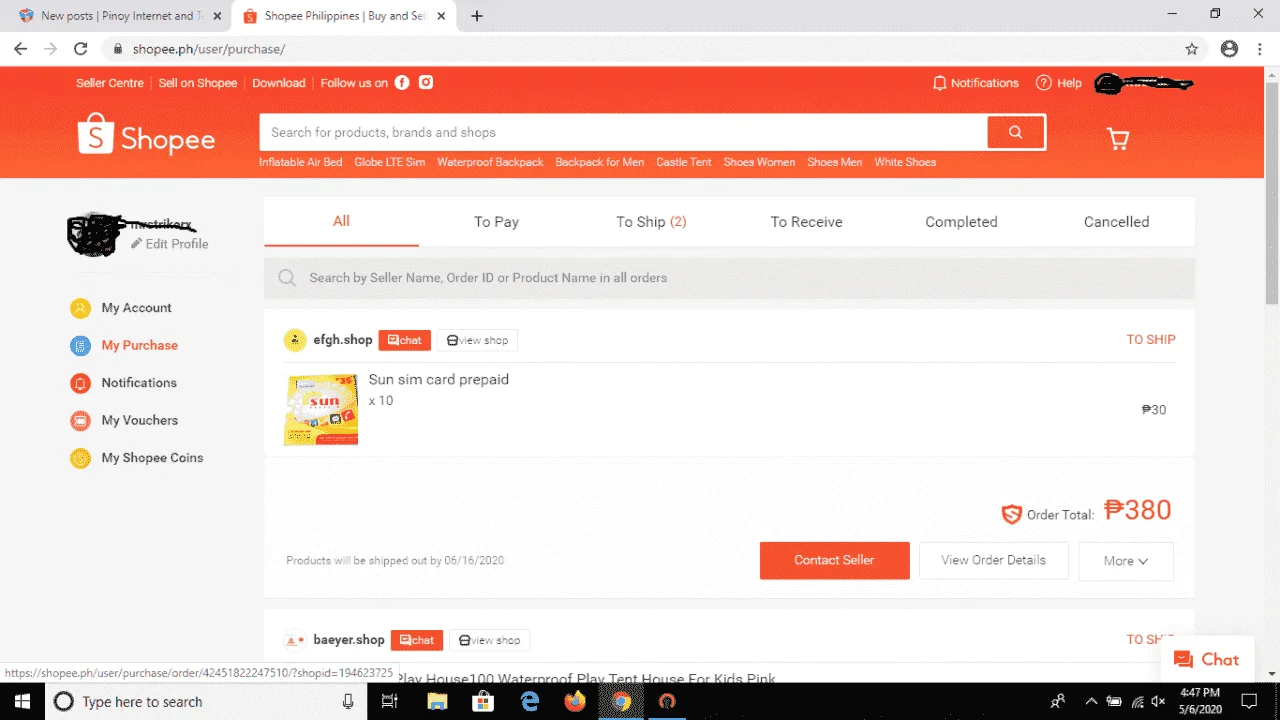Click the Castle Tent search suggestion
Viewport: 1280px width, 720px height.
tap(684, 162)
